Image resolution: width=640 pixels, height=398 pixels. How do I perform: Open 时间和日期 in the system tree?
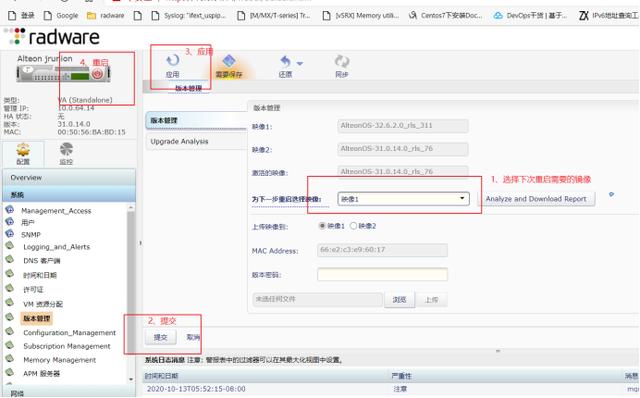(40, 275)
